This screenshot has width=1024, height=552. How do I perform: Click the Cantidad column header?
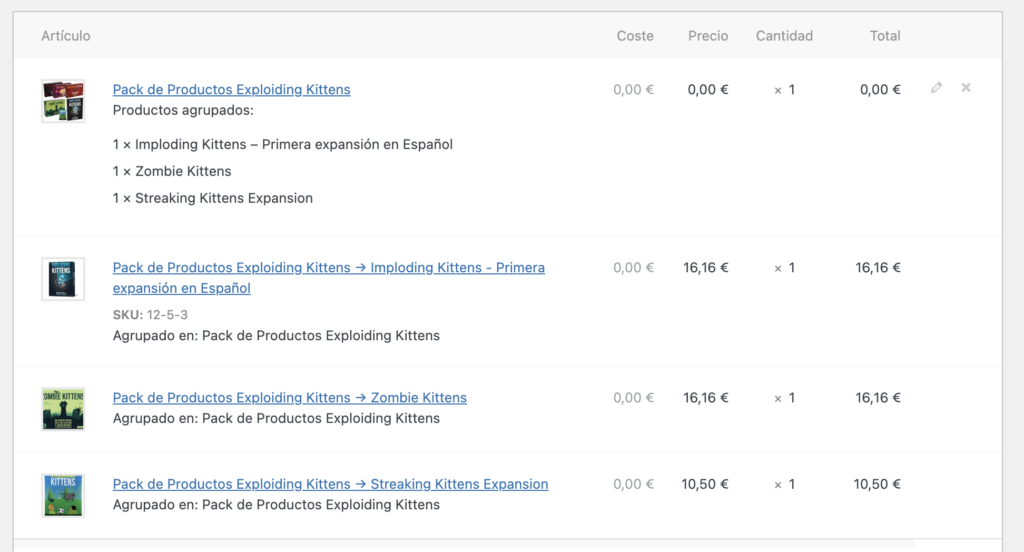coord(784,36)
